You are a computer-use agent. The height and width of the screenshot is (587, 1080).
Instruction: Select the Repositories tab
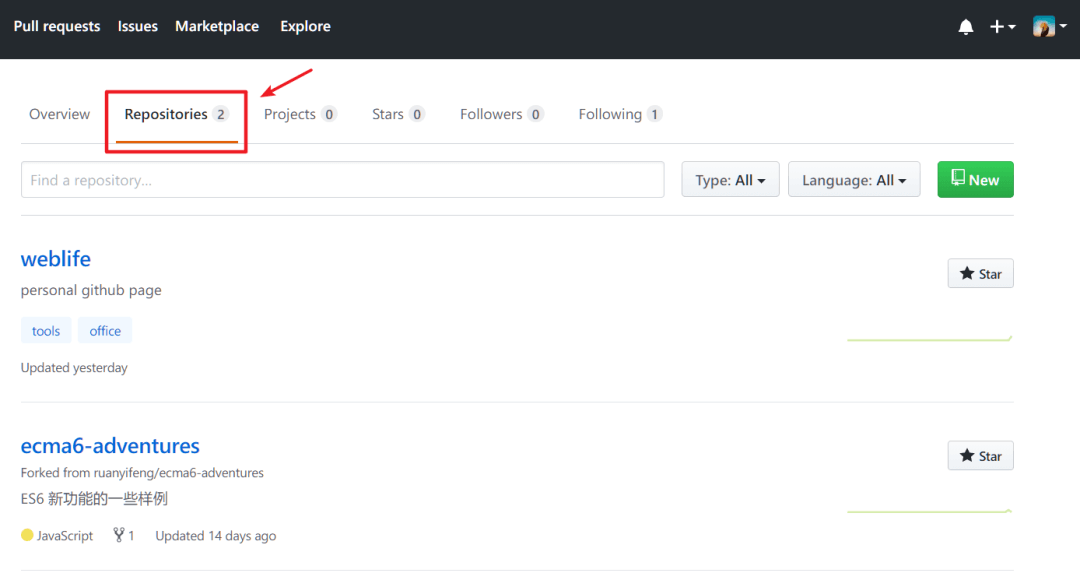pyautogui.click(x=176, y=114)
